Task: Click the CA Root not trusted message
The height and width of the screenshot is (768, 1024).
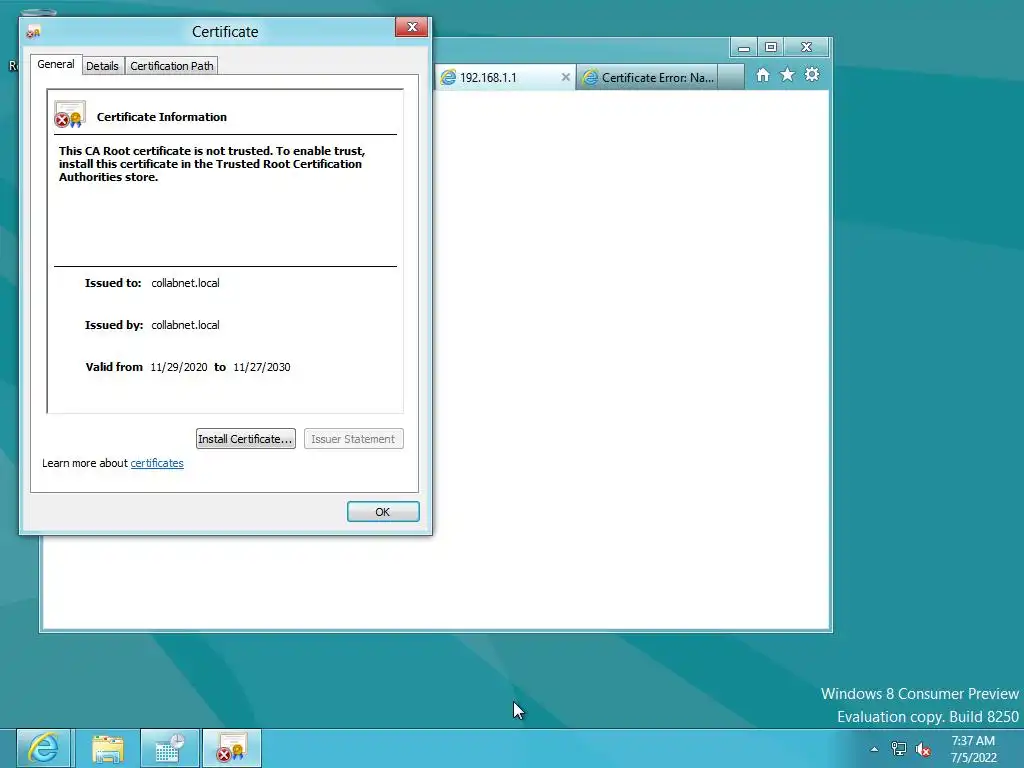Action: [x=212, y=164]
